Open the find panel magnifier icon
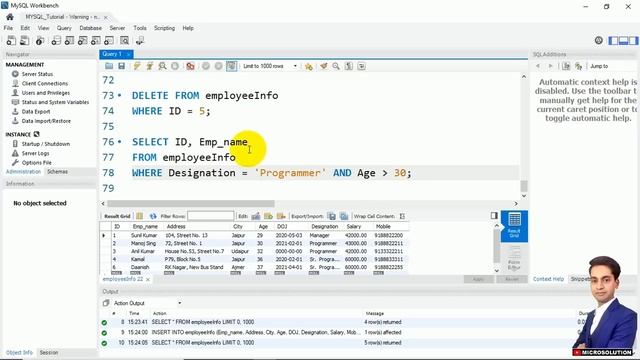 pyautogui.click(x=336, y=66)
